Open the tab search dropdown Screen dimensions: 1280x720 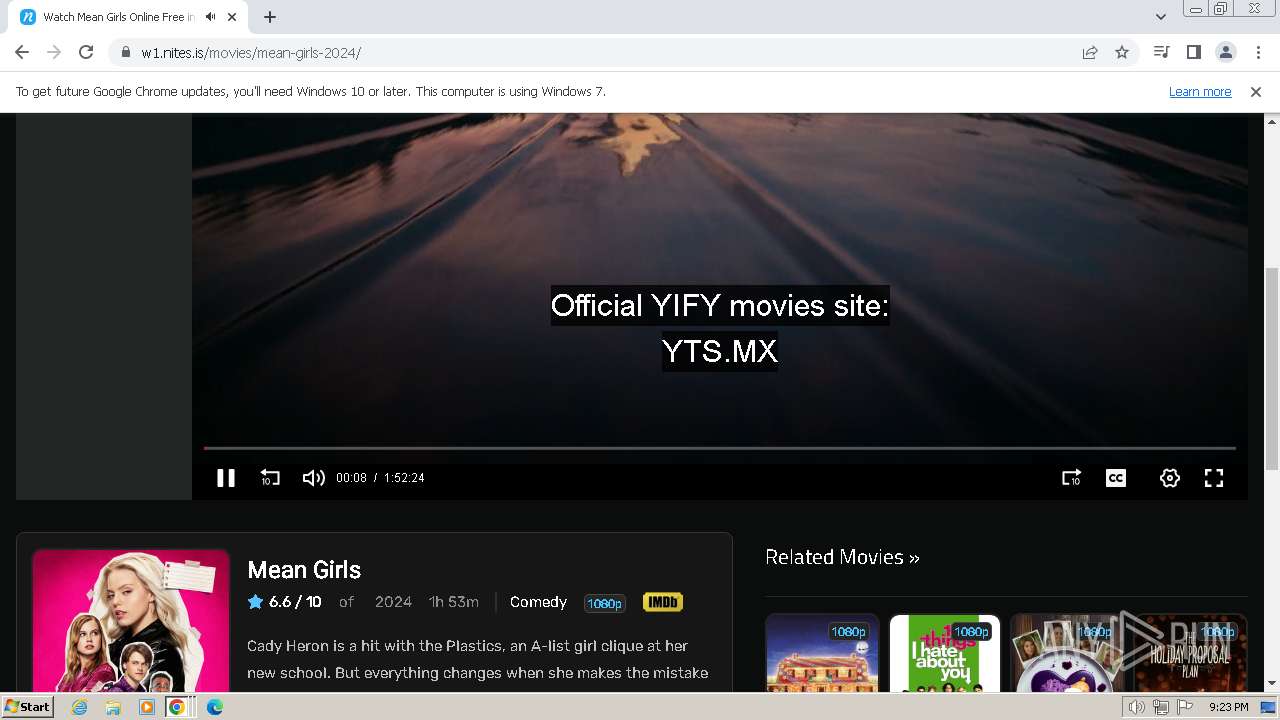pyautogui.click(x=1161, y=17)
